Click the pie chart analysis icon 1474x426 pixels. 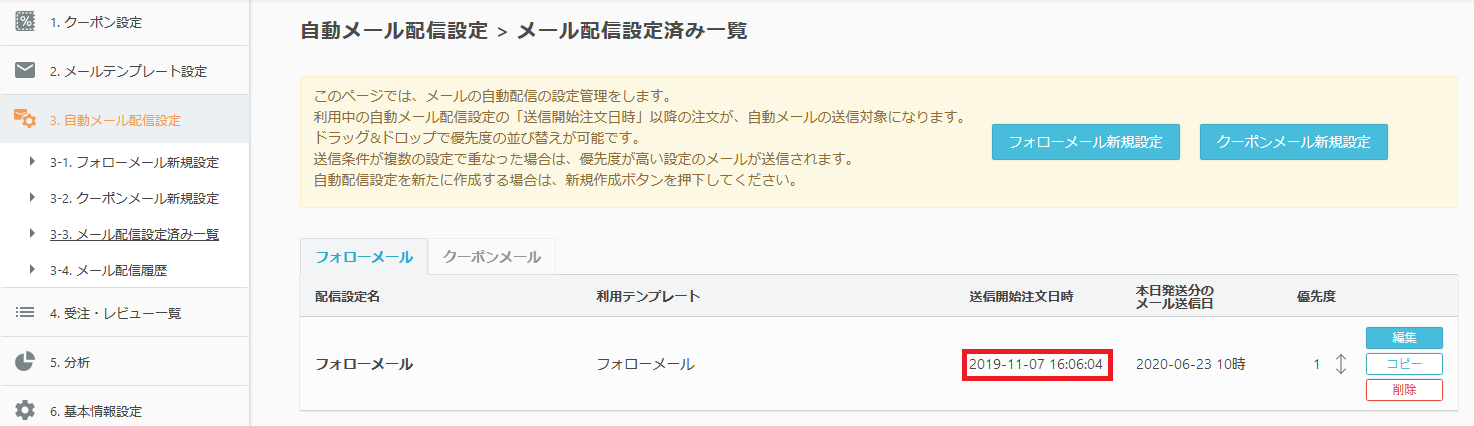tap(26, 362)
